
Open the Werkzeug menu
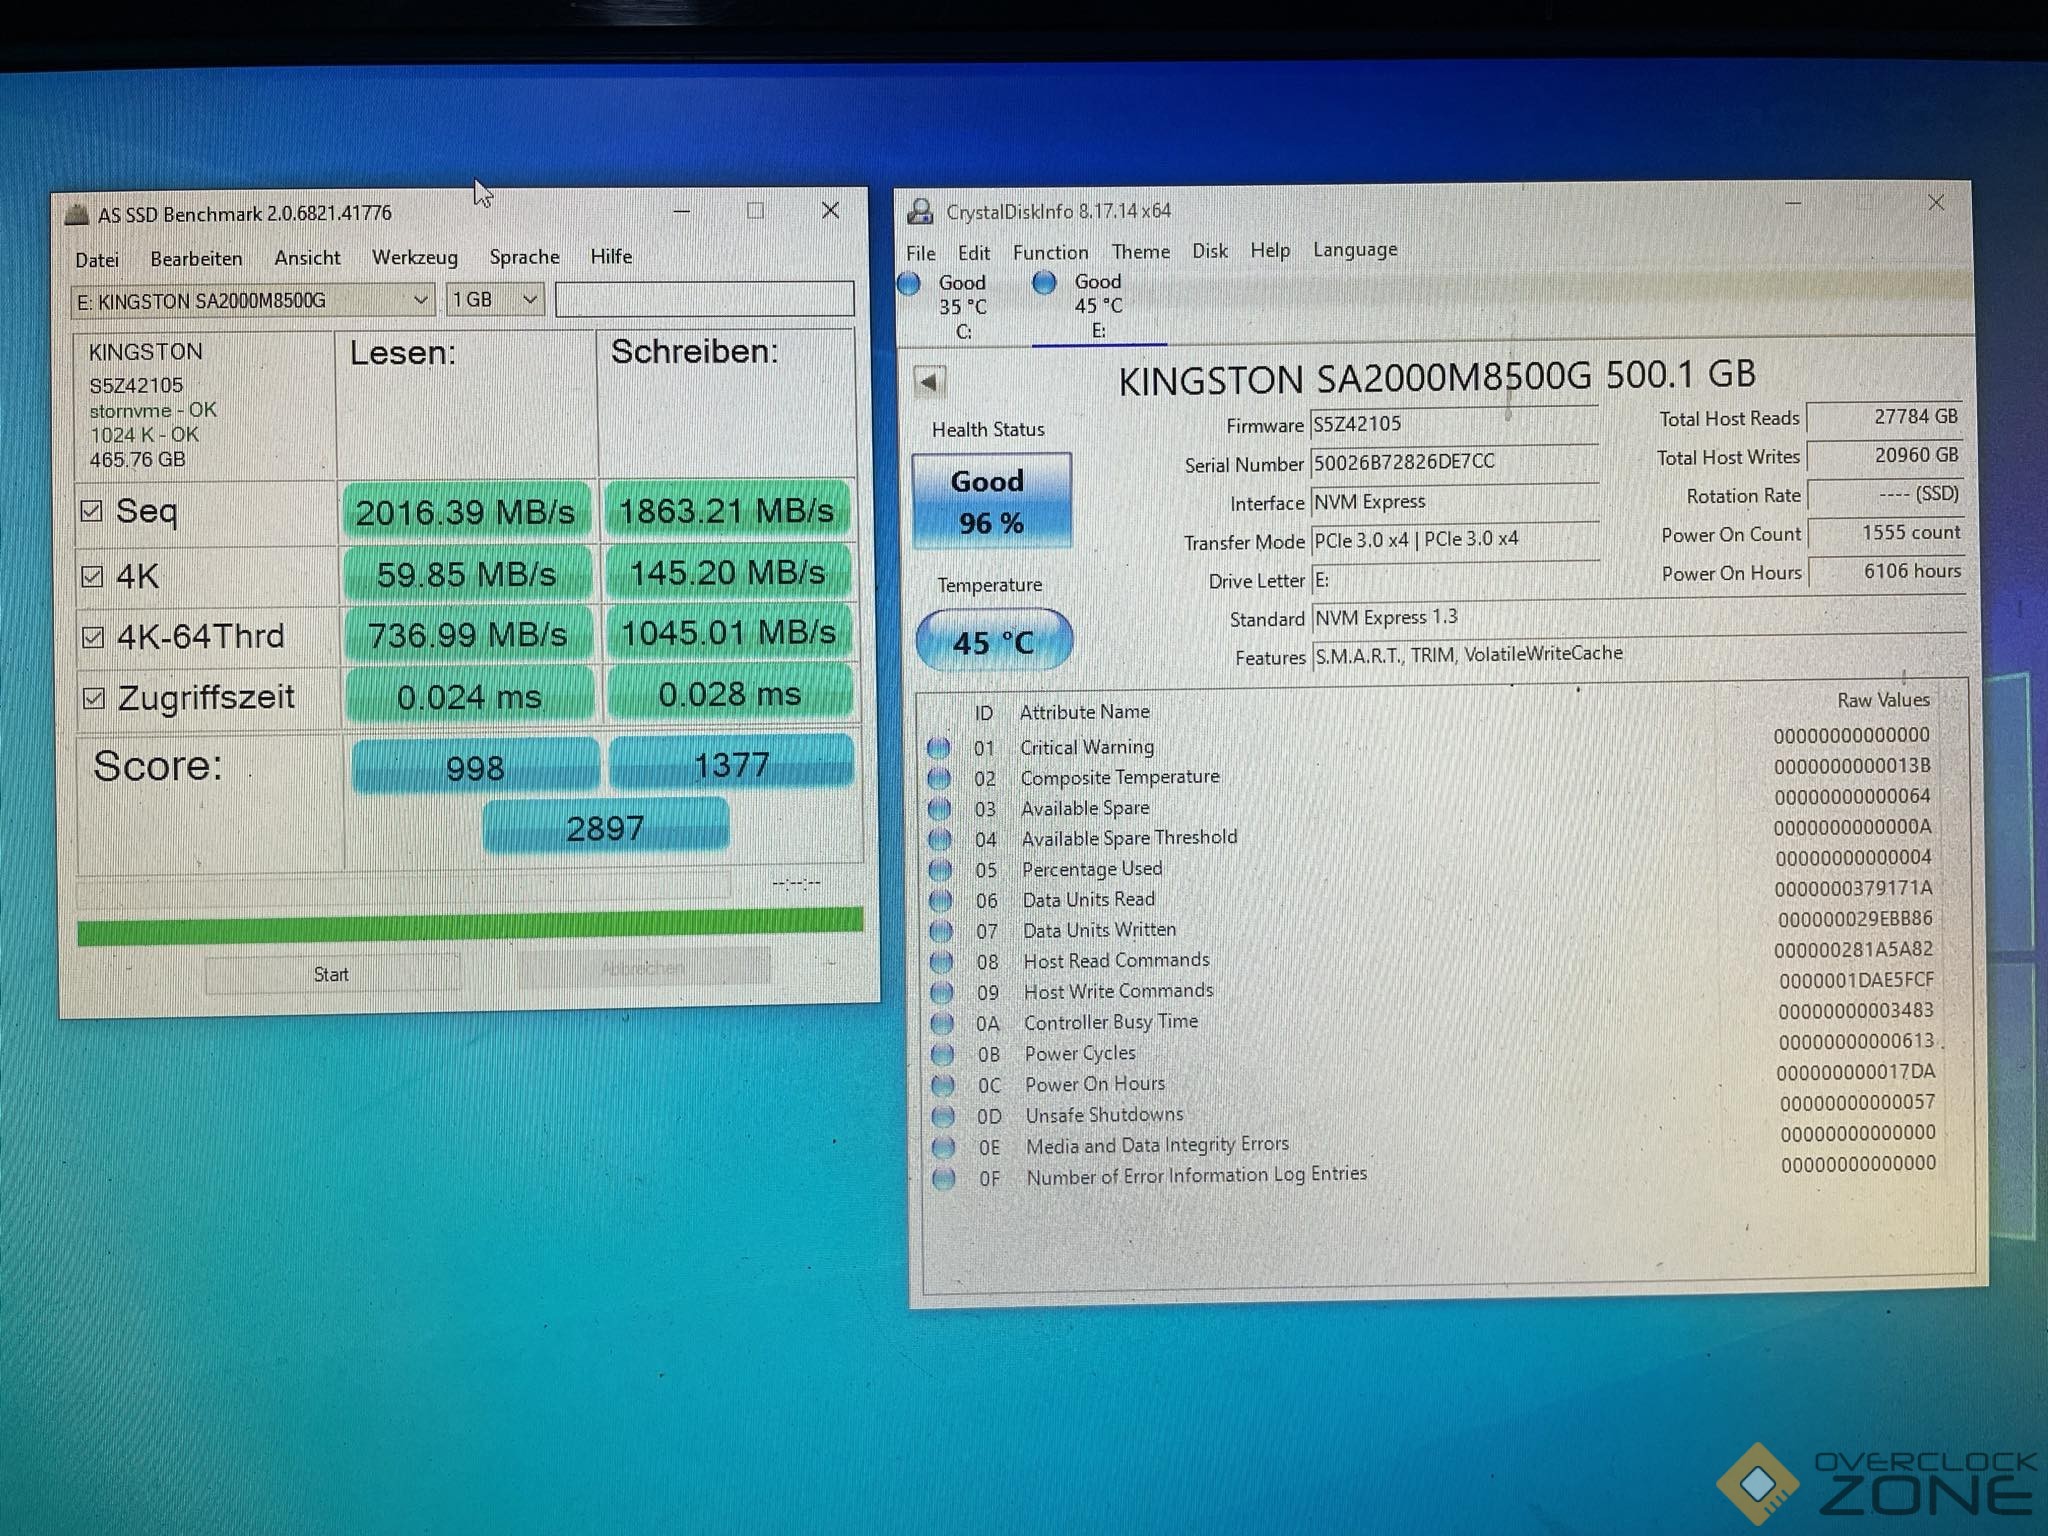[414, 257]
